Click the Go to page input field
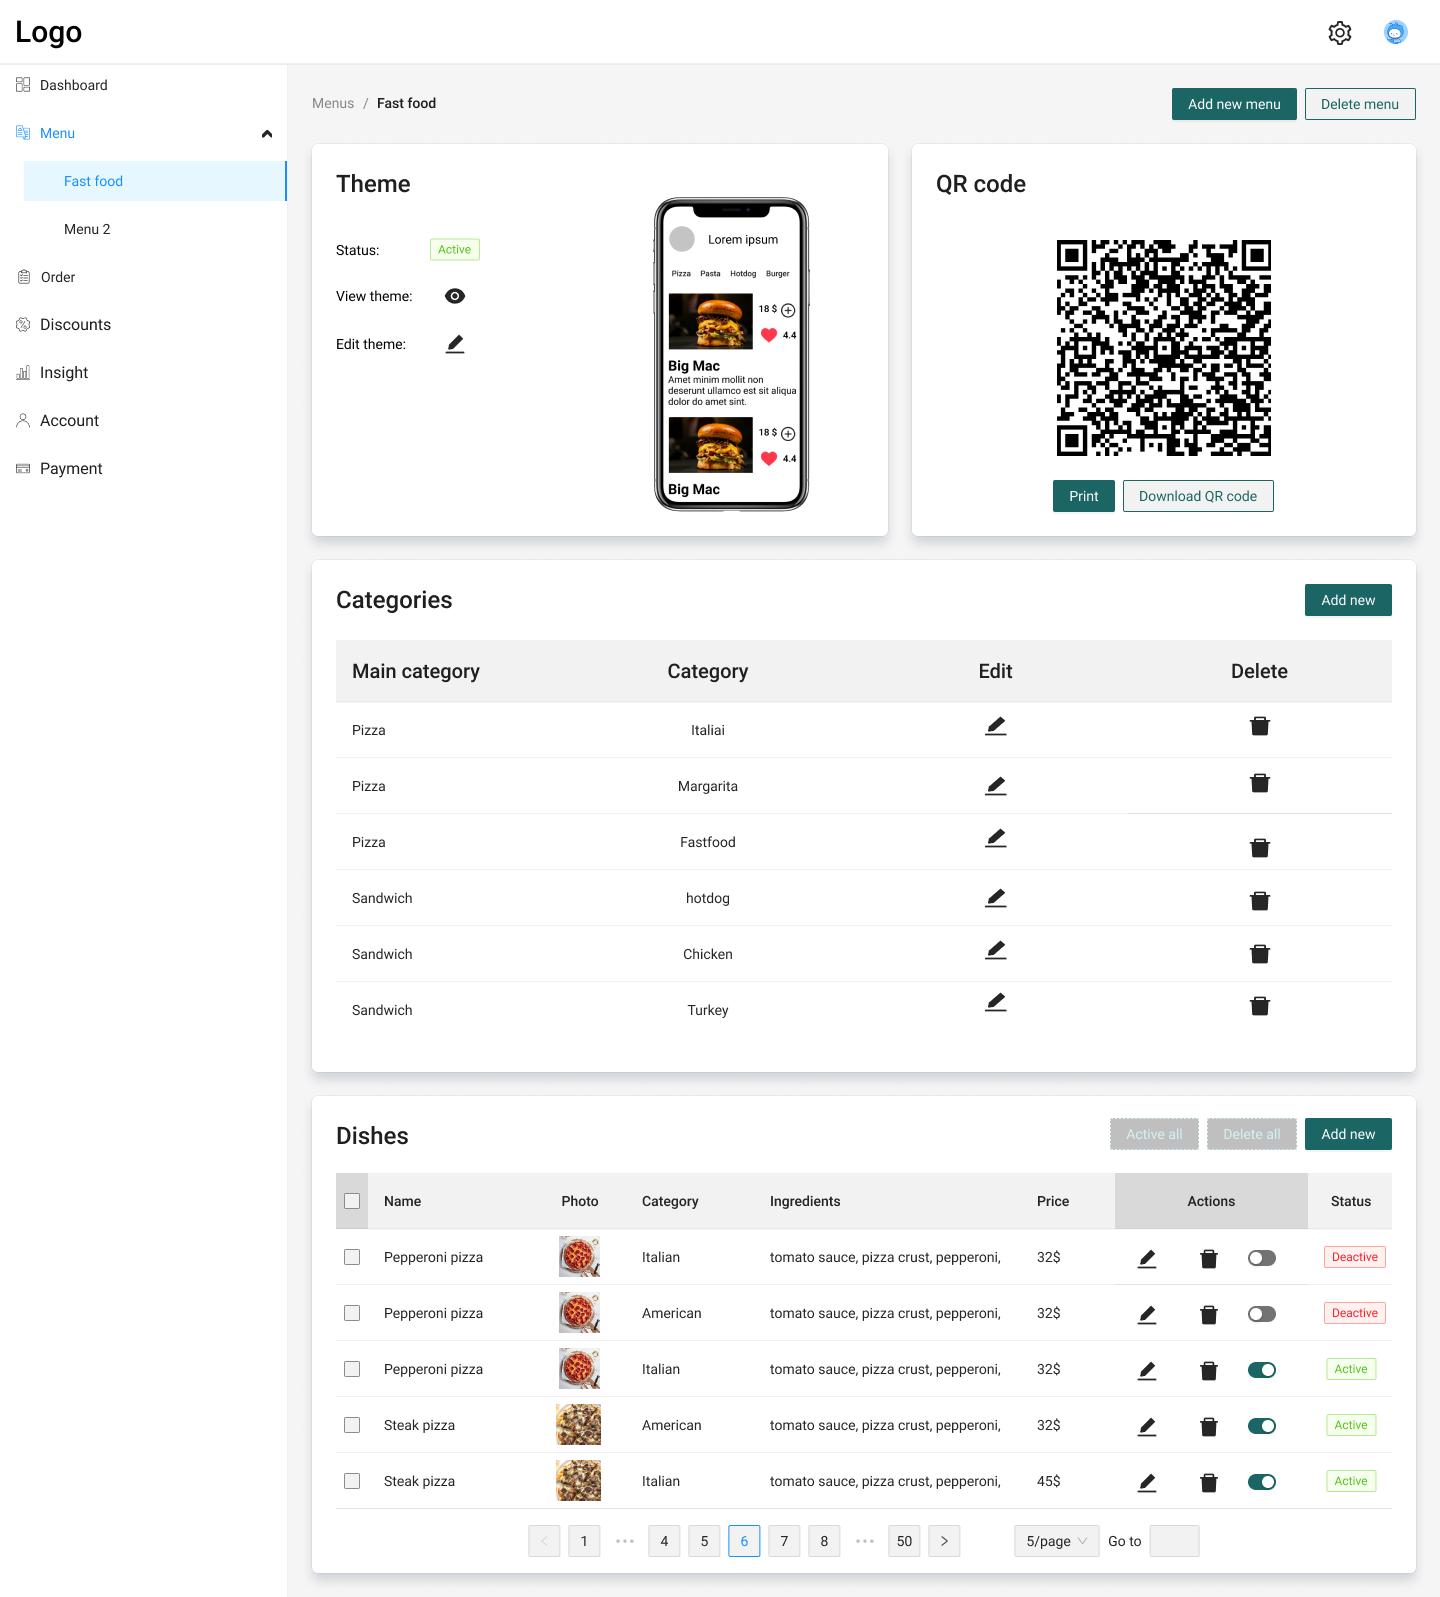The height and width of the screenshot is (1597, 1440). point(1174,1541)
